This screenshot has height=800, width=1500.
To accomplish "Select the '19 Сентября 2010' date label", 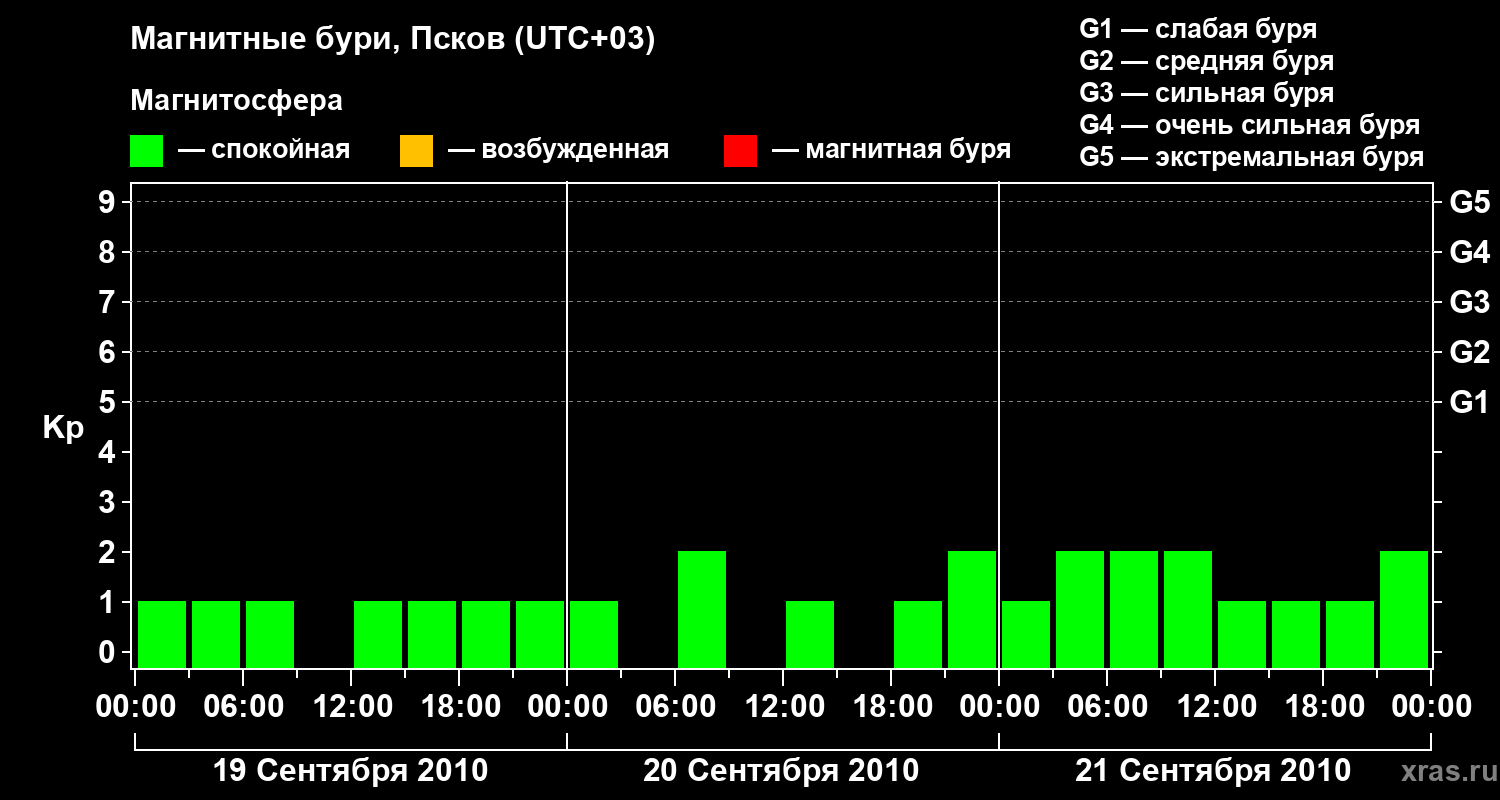I will (x=351, y=771).
